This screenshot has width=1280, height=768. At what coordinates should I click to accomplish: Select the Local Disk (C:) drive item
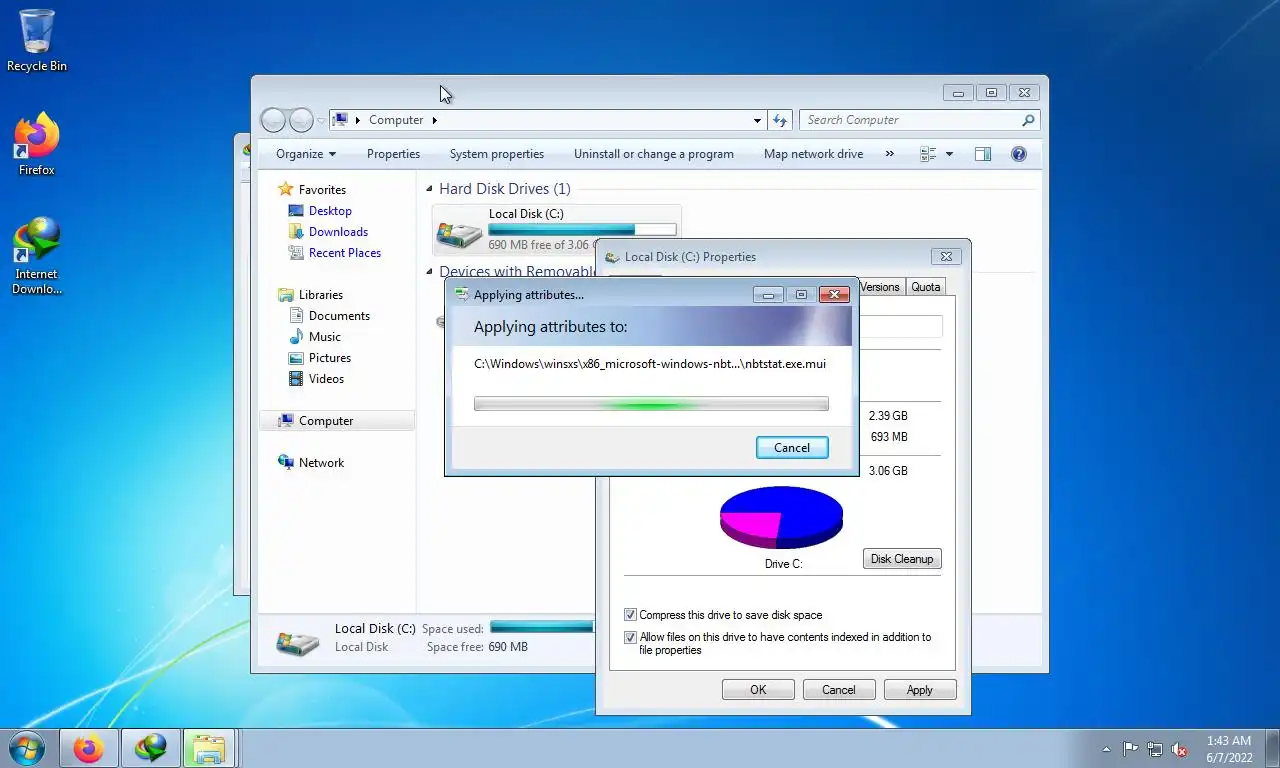tap(556, 230)
